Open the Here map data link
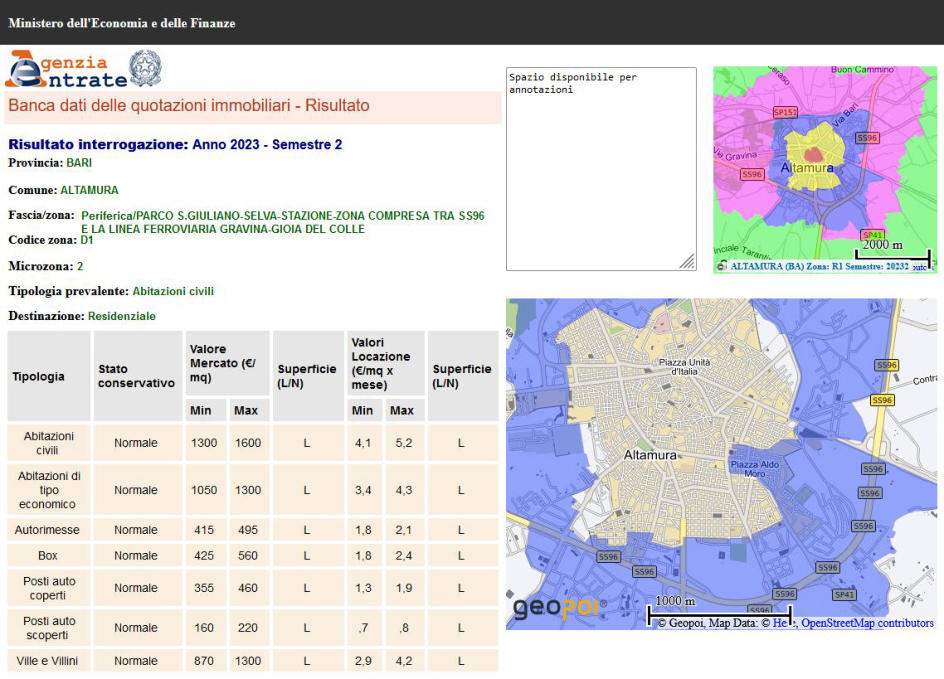 pyautogui.click(x=779, y=623)
